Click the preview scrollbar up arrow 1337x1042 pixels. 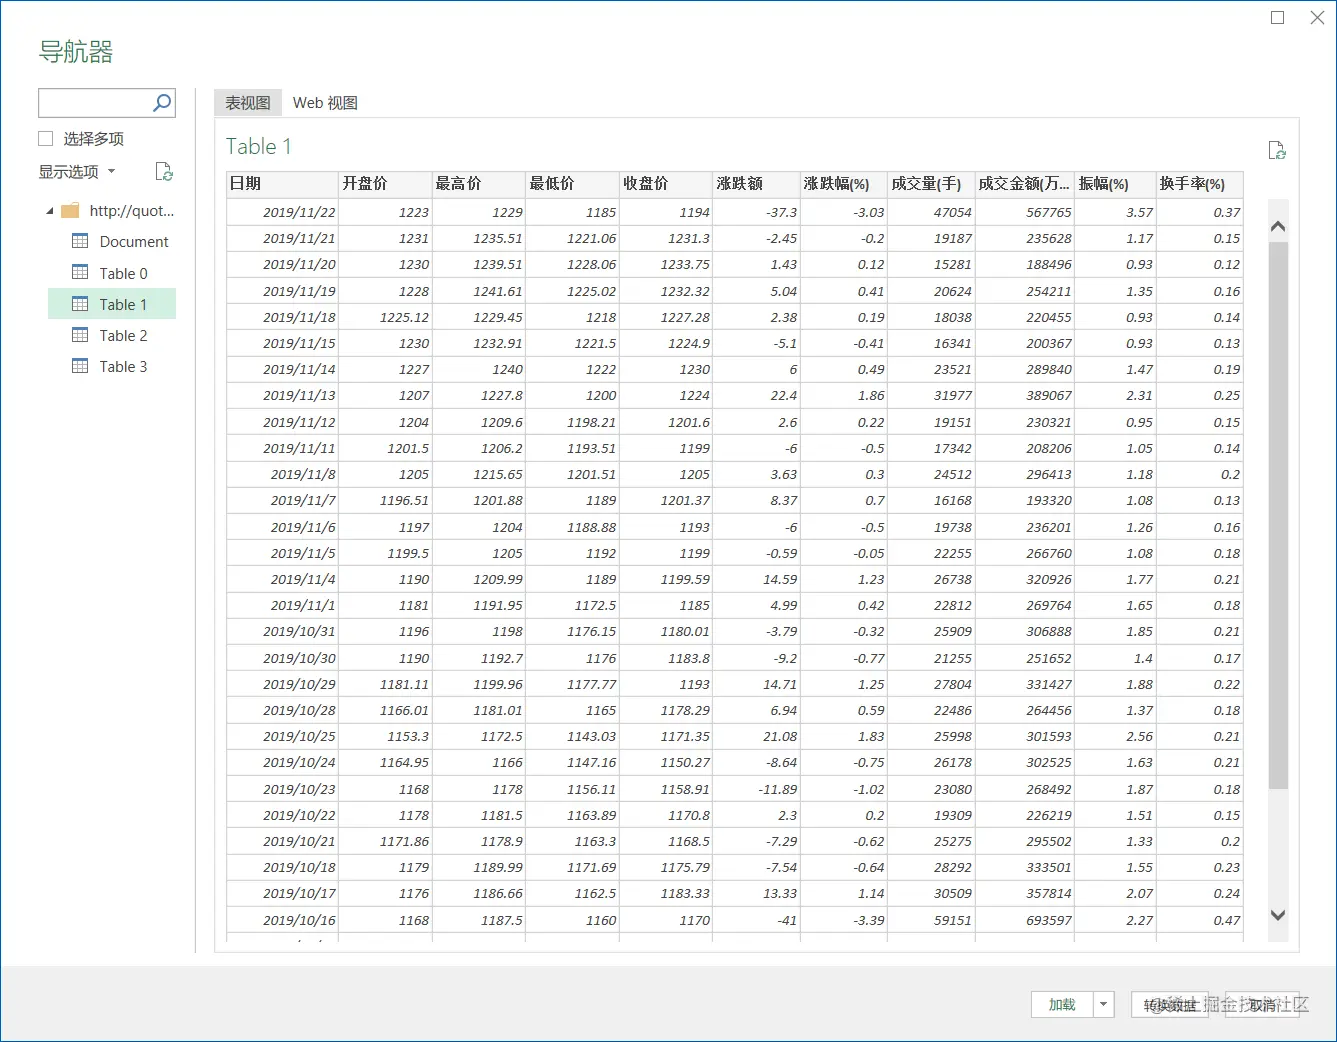coord(1278,227)
